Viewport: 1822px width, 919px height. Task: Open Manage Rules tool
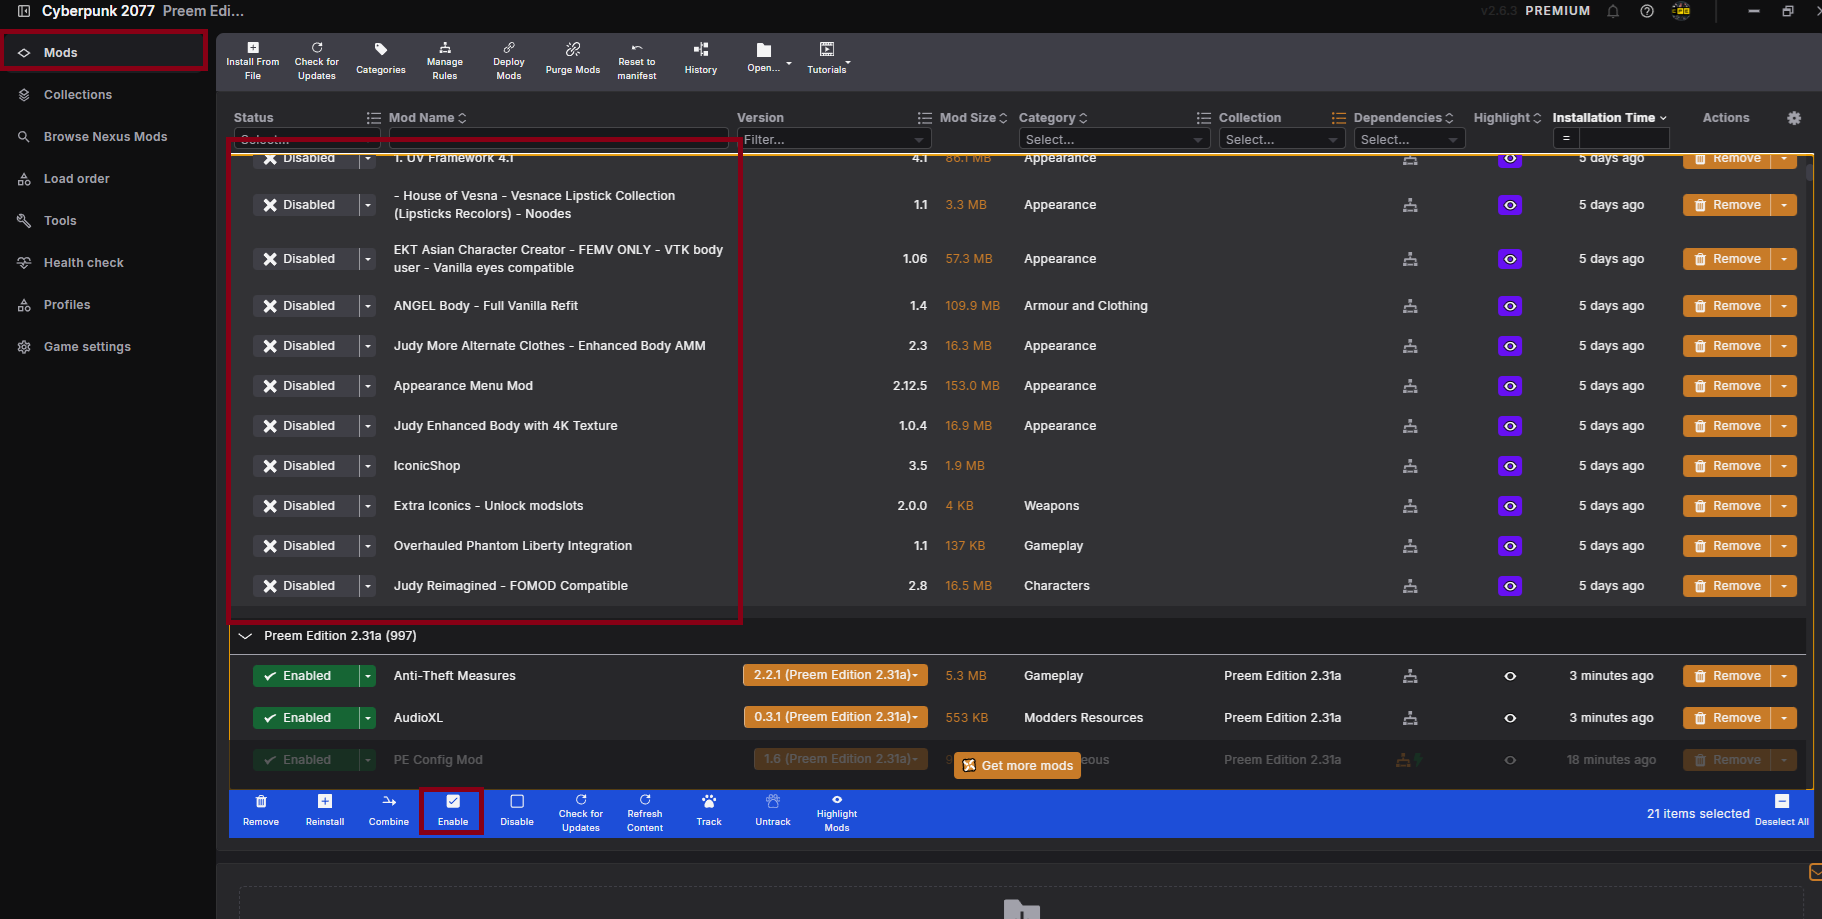click(x=445, y=61)
